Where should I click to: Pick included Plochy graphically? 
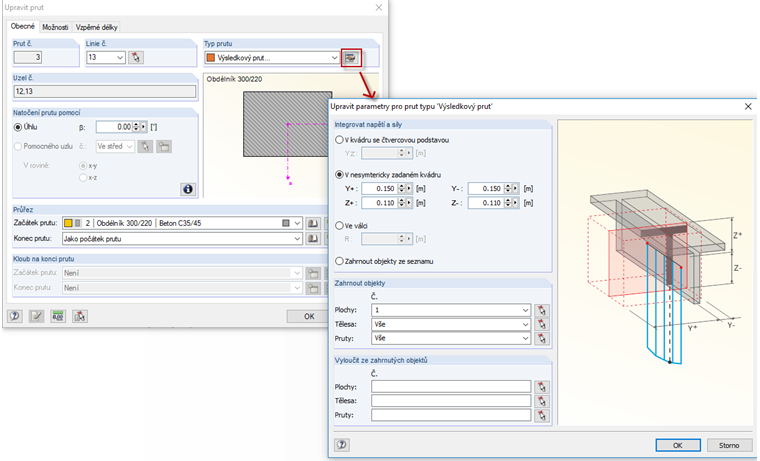[x=542, y=310]
